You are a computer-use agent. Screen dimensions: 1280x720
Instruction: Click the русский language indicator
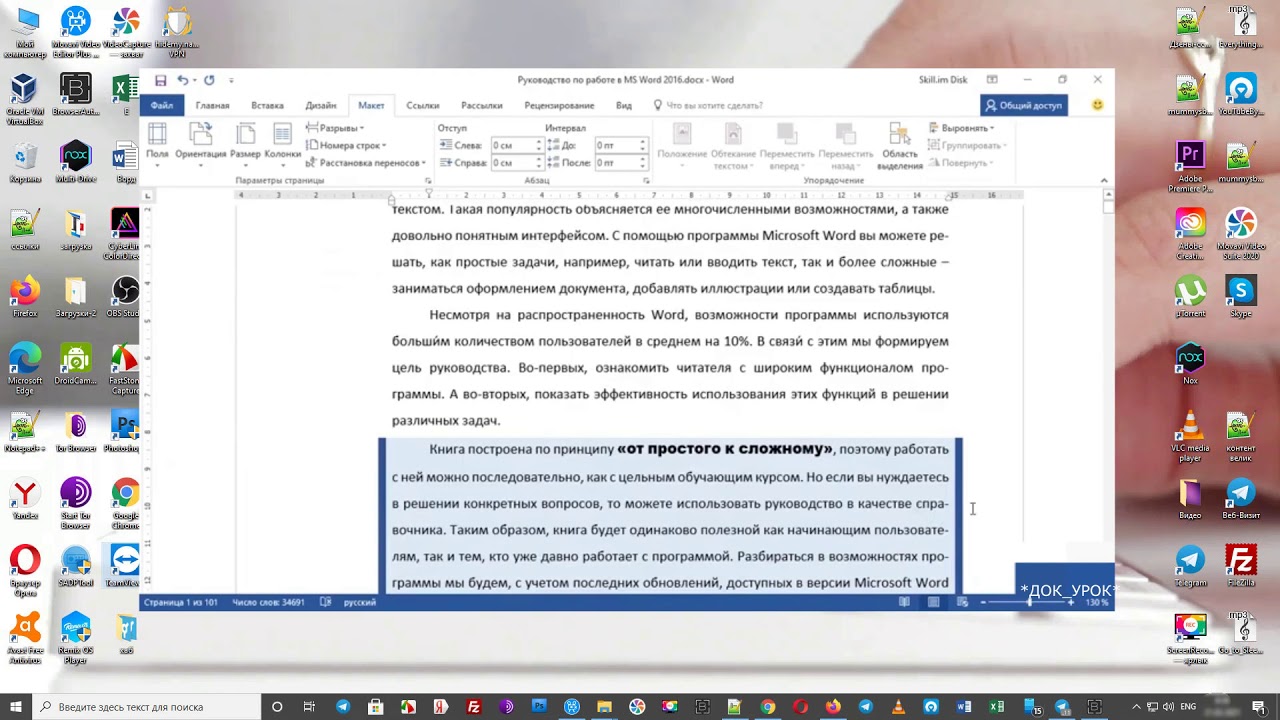(x=360, y=602)
